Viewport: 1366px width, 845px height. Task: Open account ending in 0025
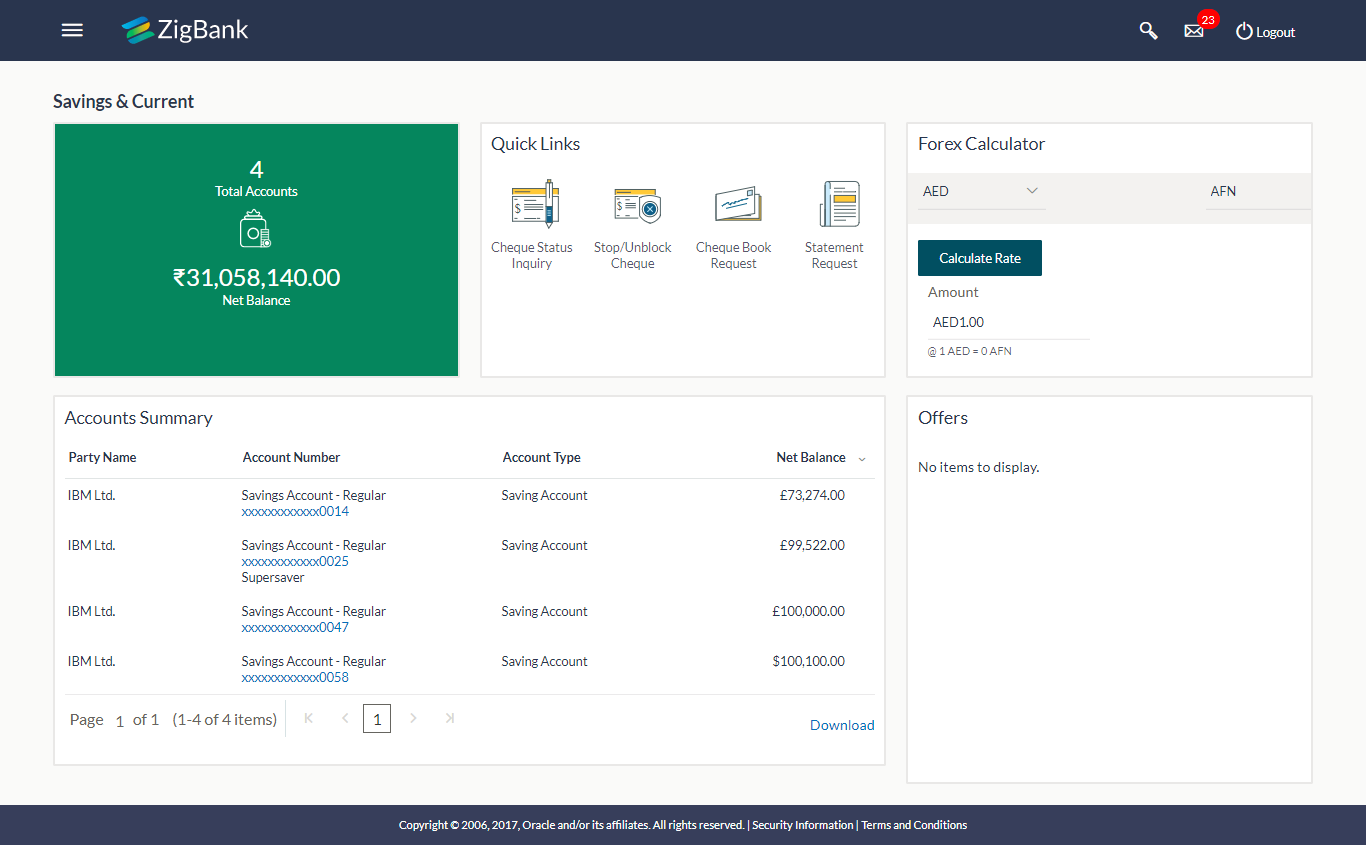(295, 561)
